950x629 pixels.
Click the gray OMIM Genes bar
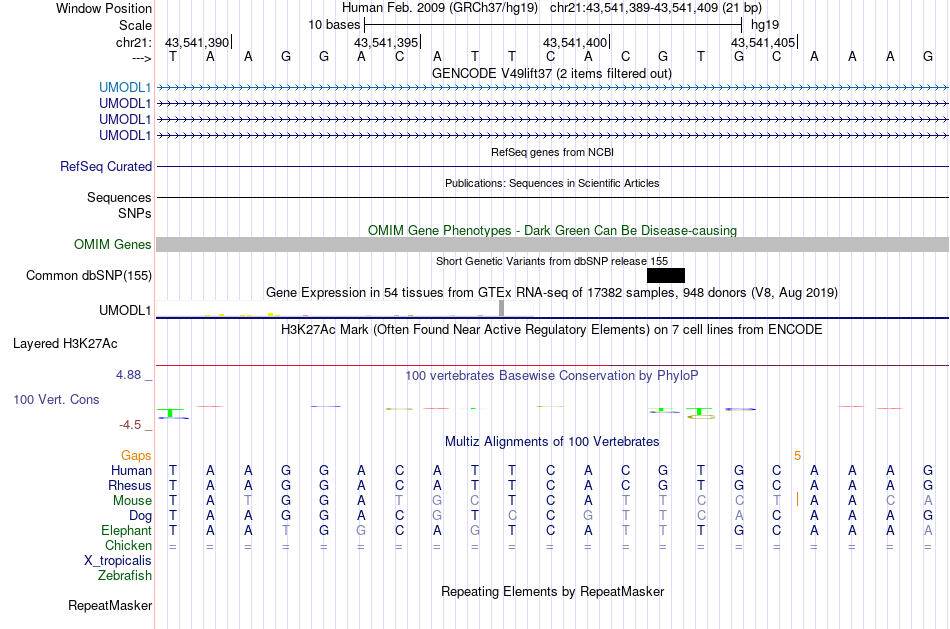[552, 244]
